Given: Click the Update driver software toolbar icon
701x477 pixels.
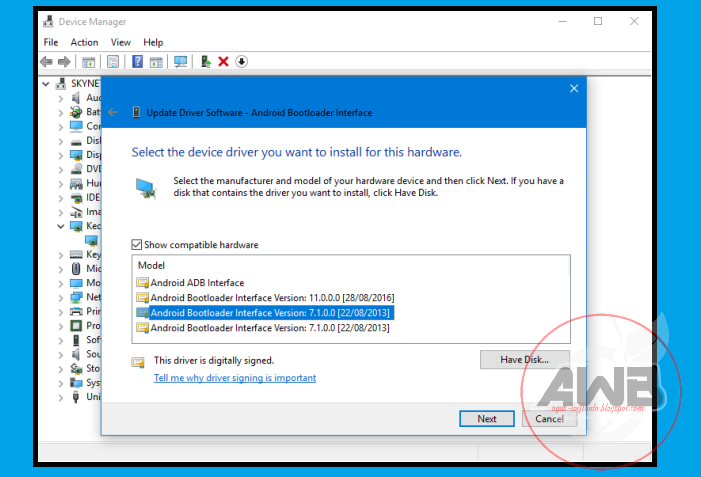Looking at the screenshot, I should pos(206,62).
